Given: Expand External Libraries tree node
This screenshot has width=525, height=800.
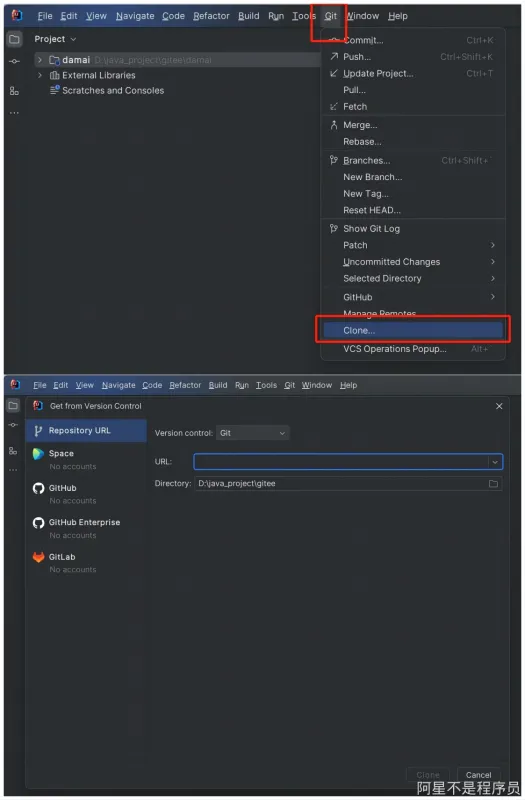Looking at the screenshot, I should (40, 76).
